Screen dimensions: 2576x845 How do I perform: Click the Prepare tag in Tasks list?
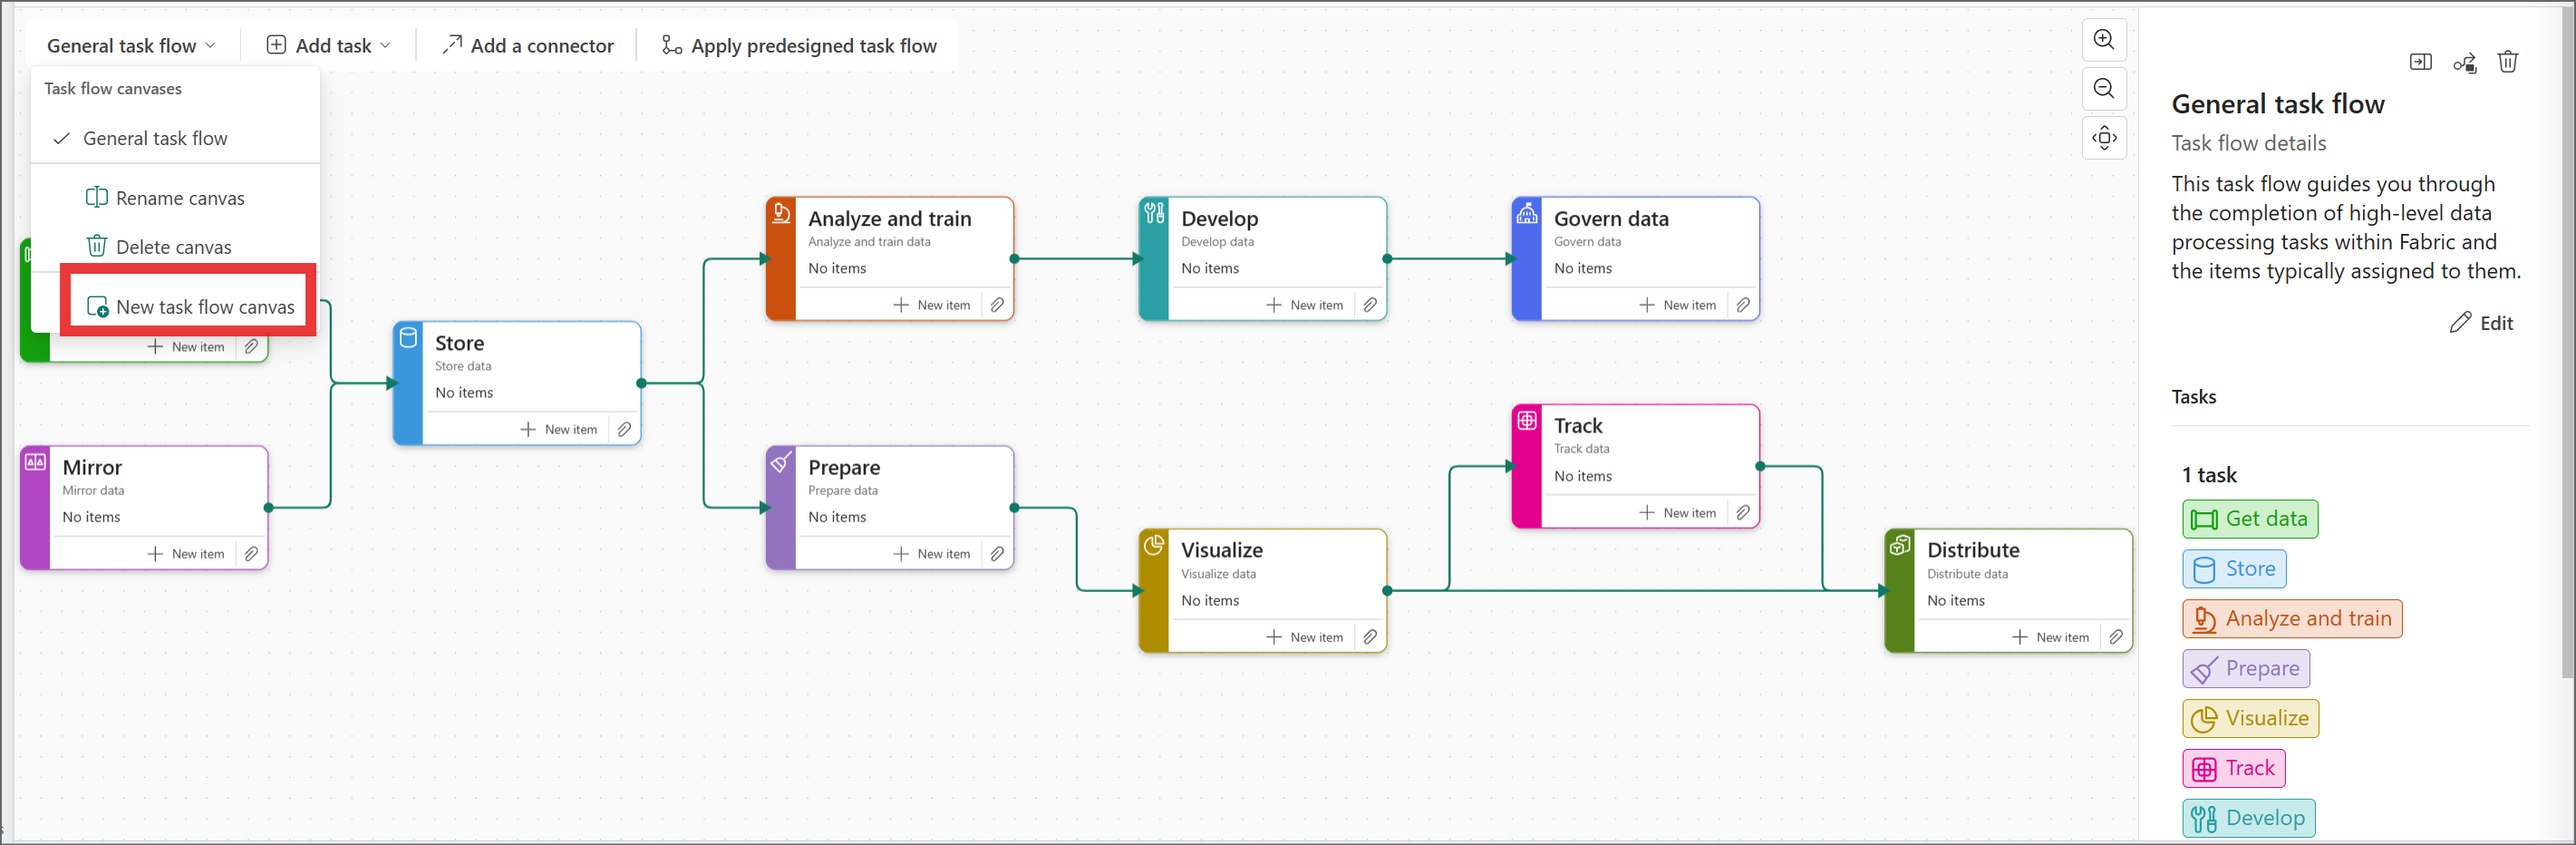(2246, 669)
